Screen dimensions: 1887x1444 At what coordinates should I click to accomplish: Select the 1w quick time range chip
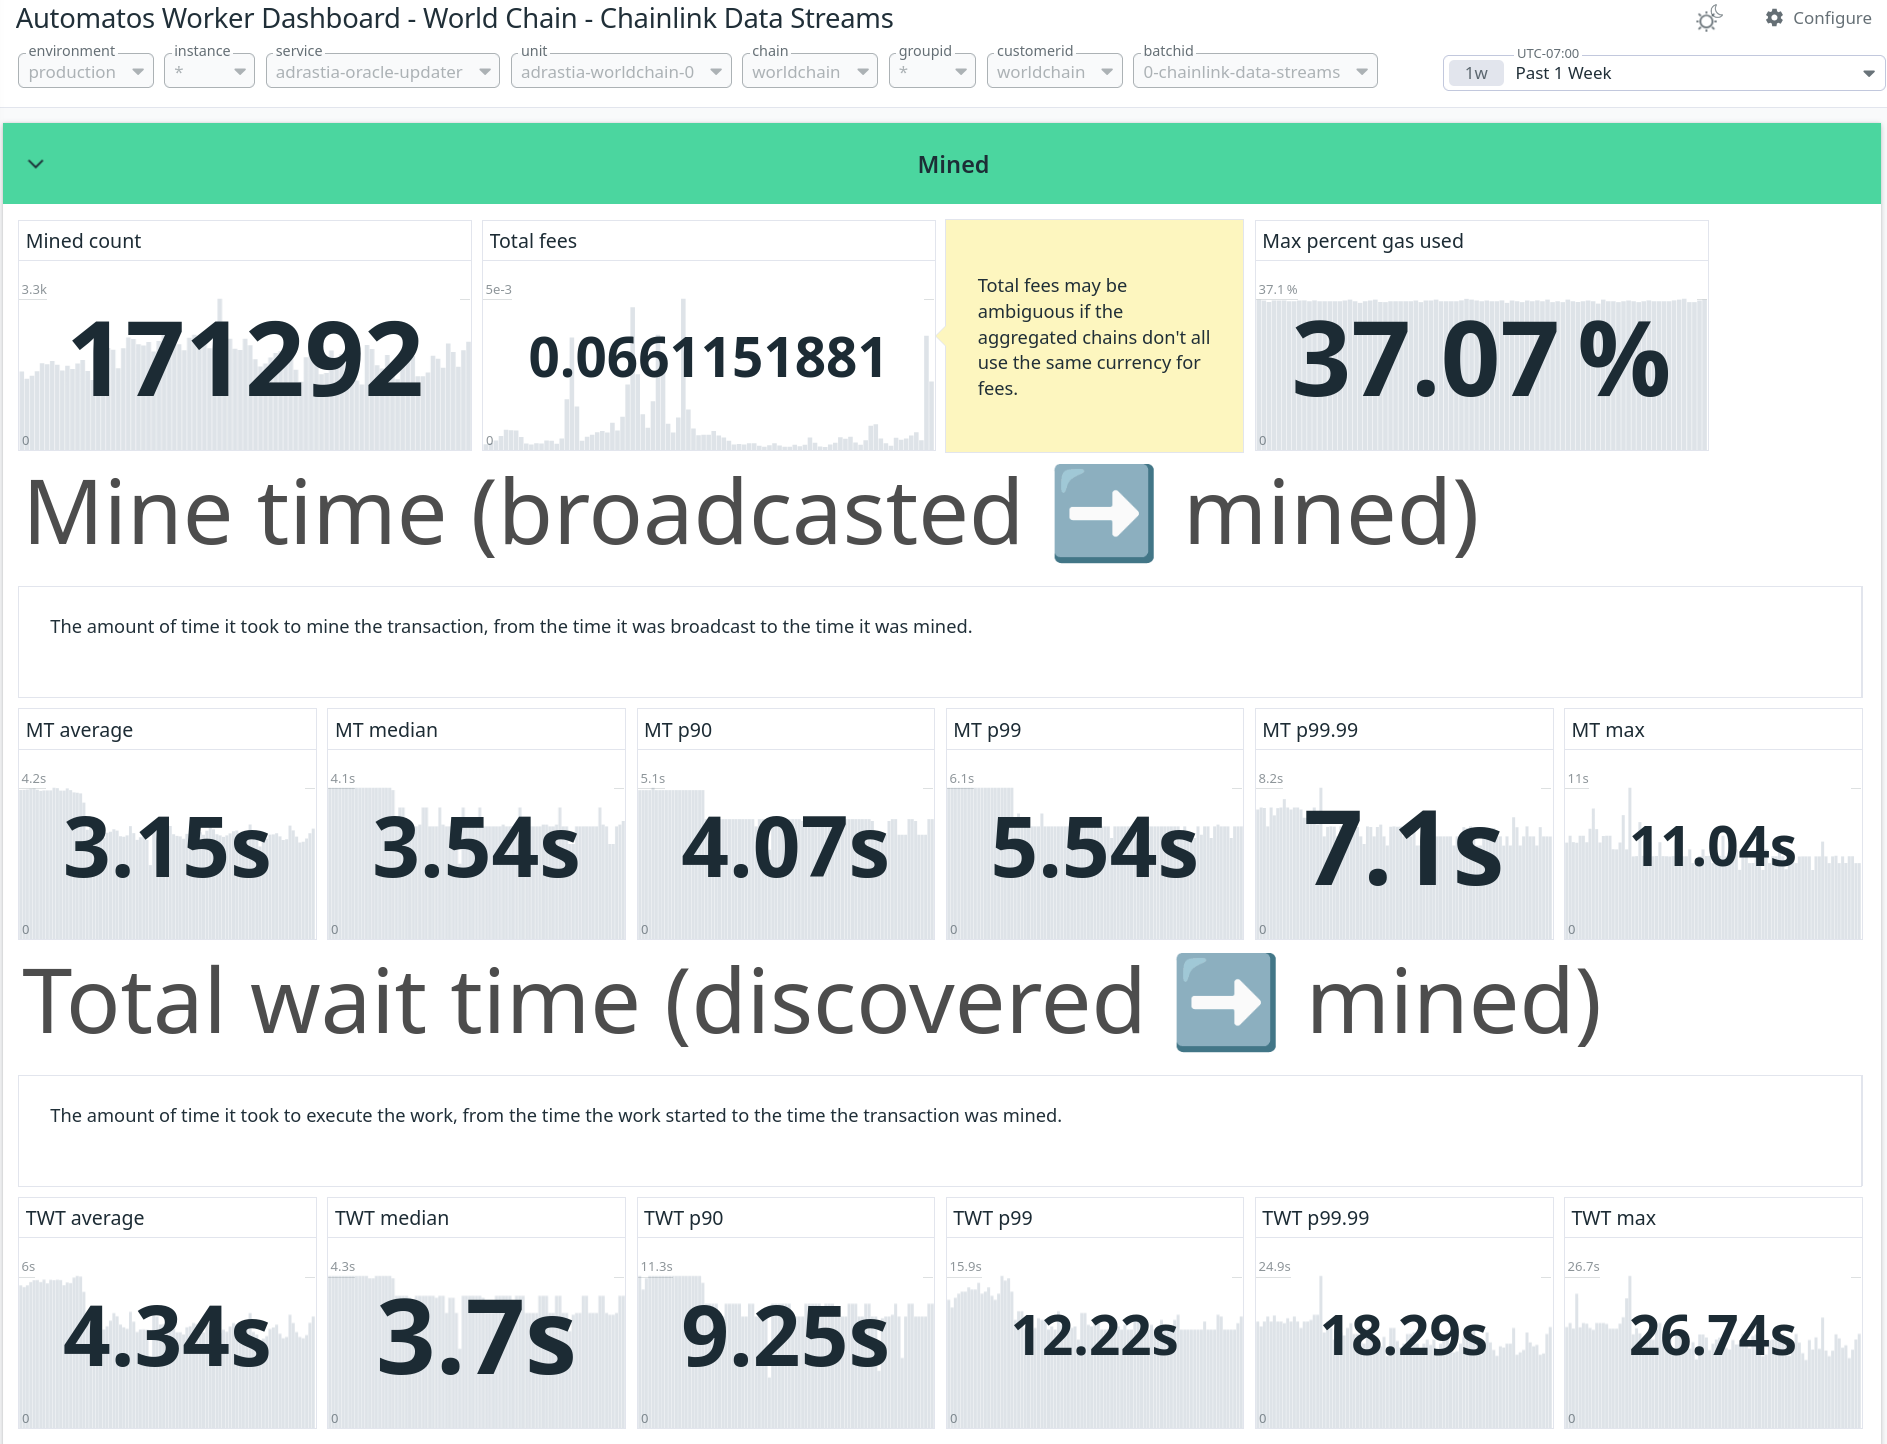pyautogui.click(x=1475, y=72)
